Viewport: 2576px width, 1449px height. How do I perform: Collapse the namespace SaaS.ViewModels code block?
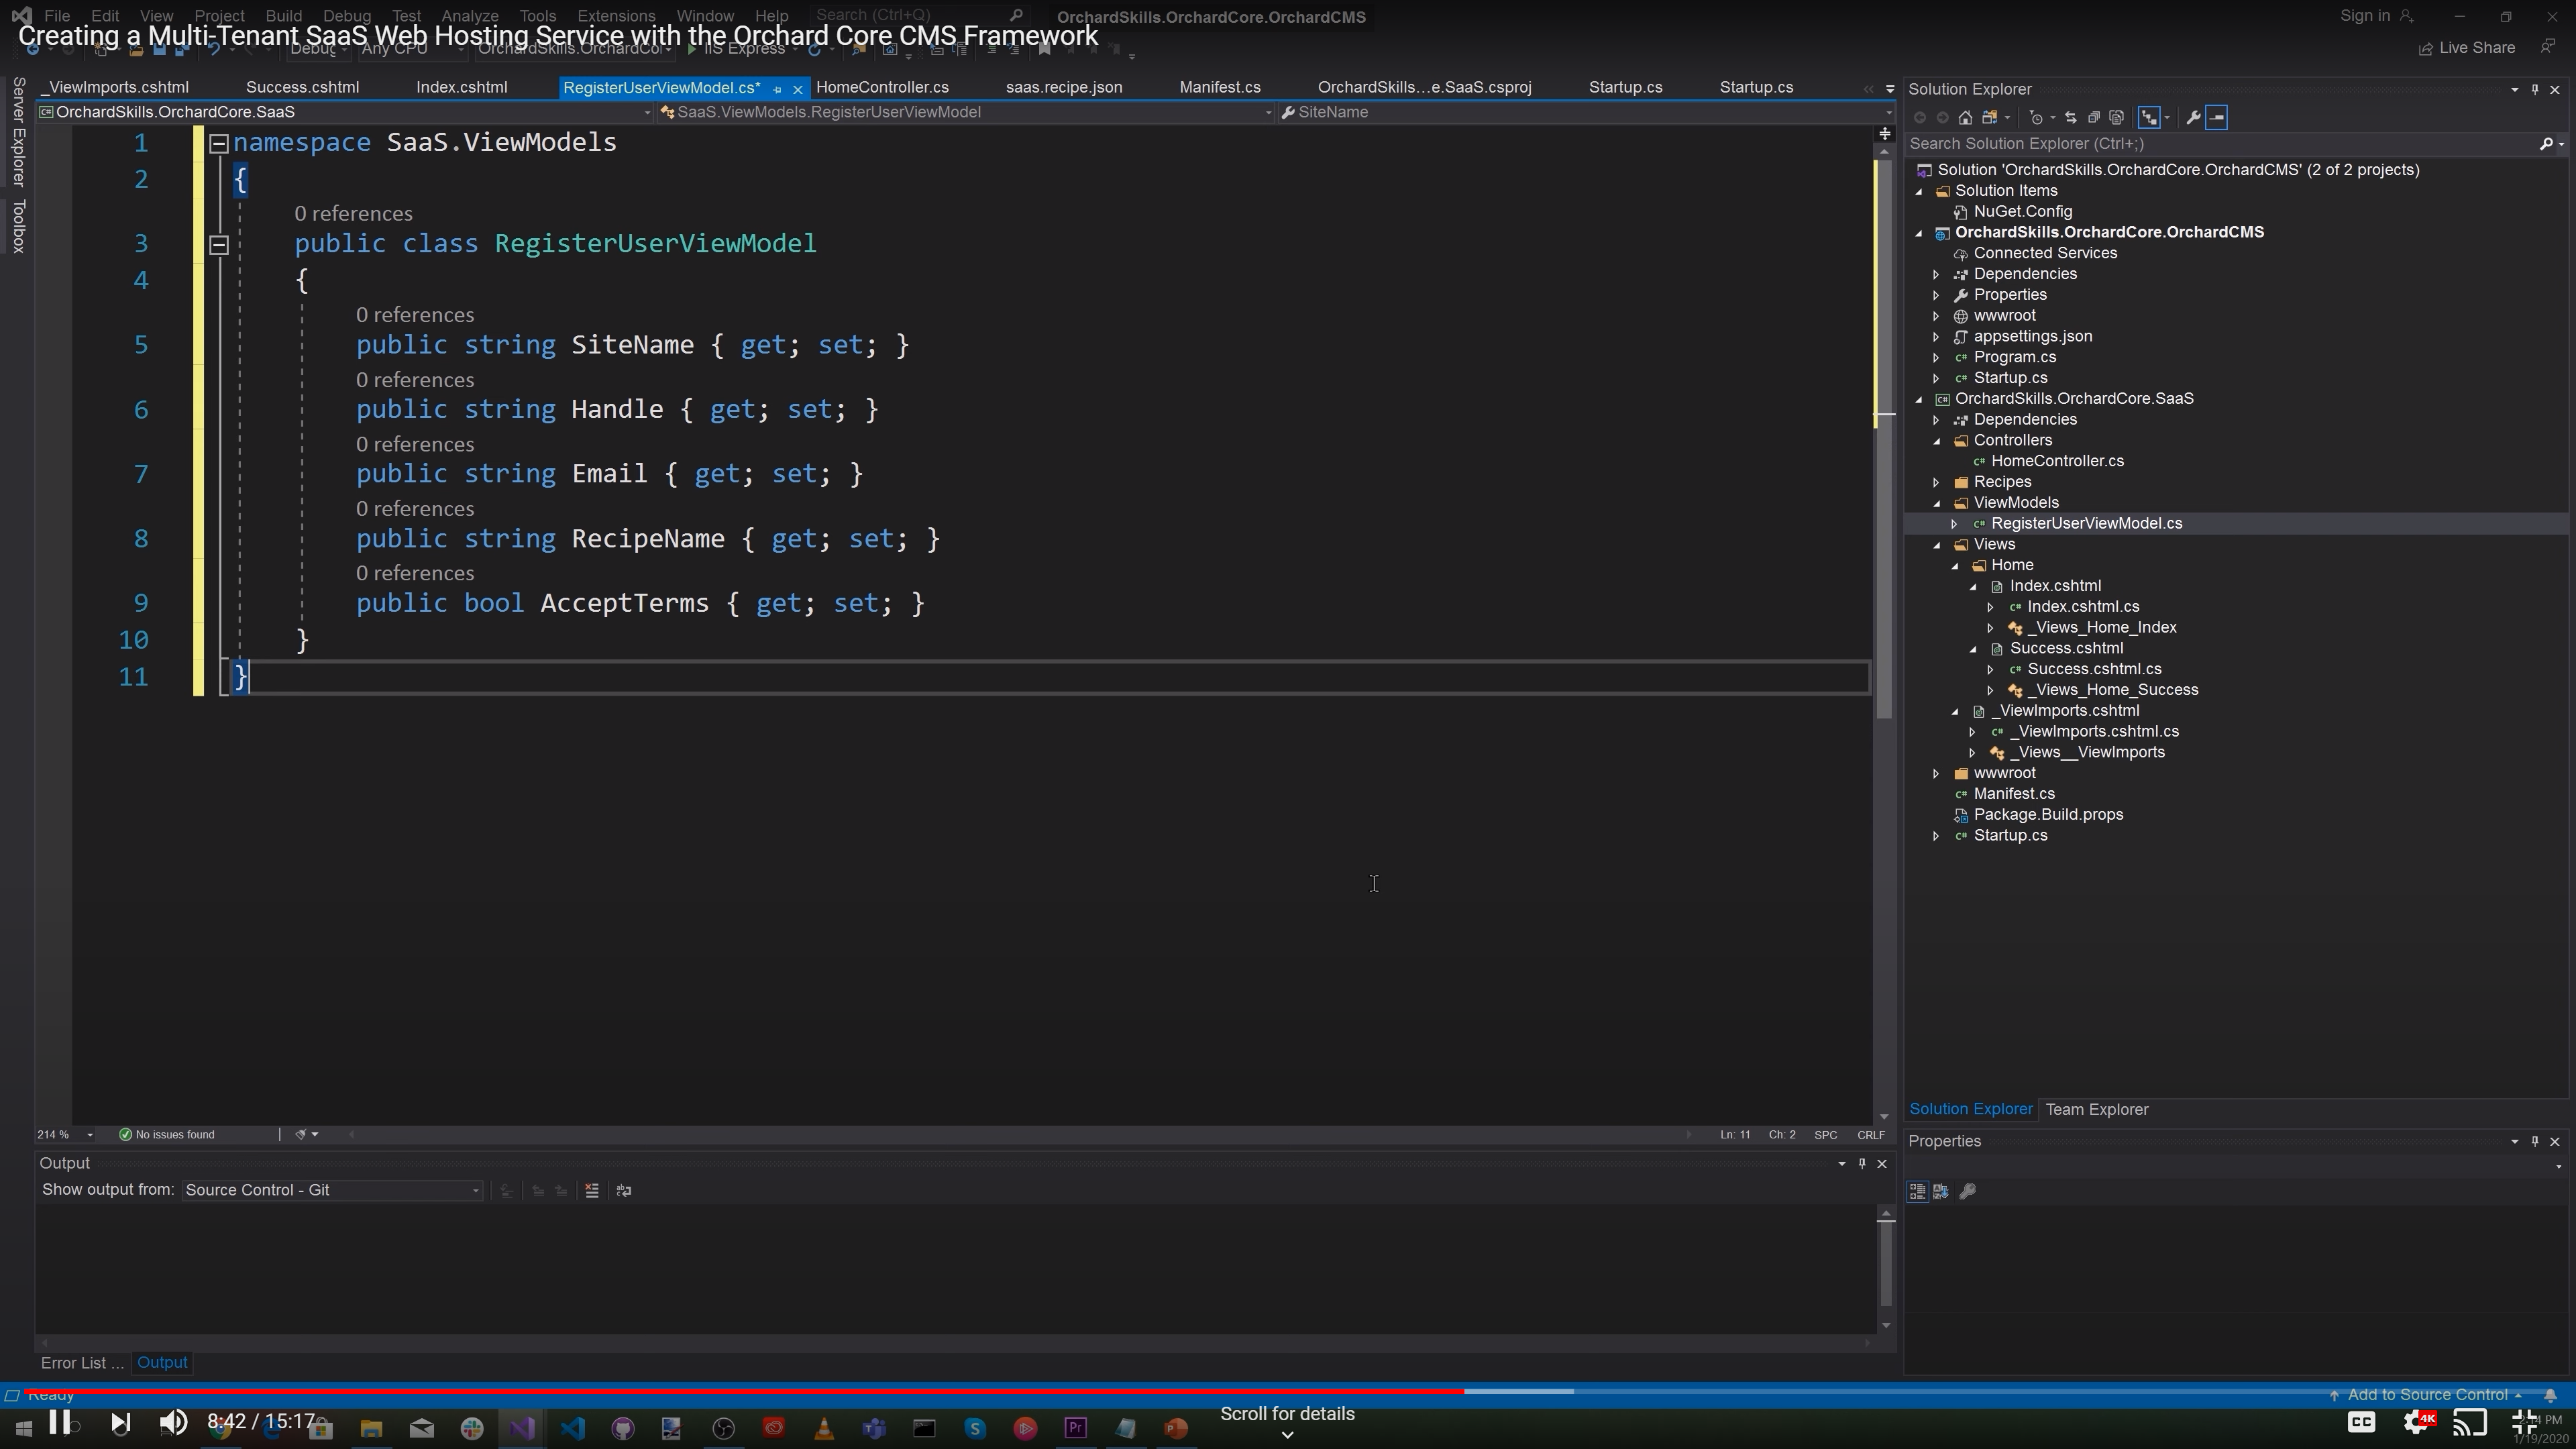pos(219,144)
